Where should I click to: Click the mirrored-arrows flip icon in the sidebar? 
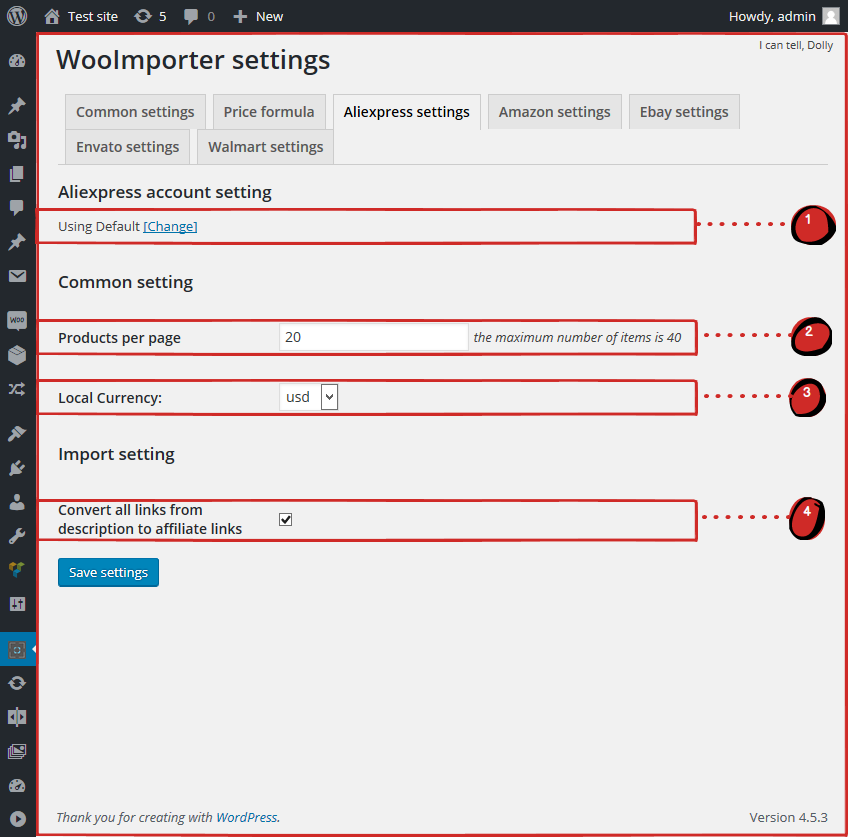[17, 717]
